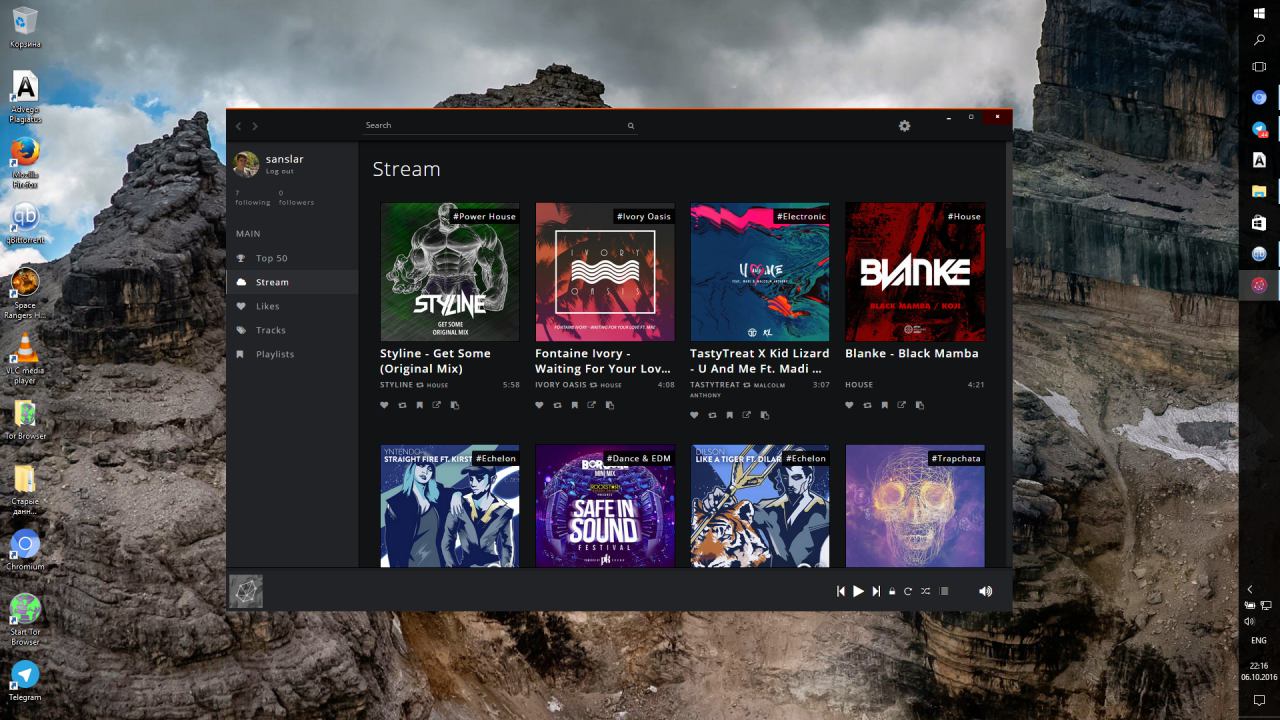This screenshot has height=720, width=1280.
Task: Repost the TastyTreat X Kid Lizard track
Action: 712,415
